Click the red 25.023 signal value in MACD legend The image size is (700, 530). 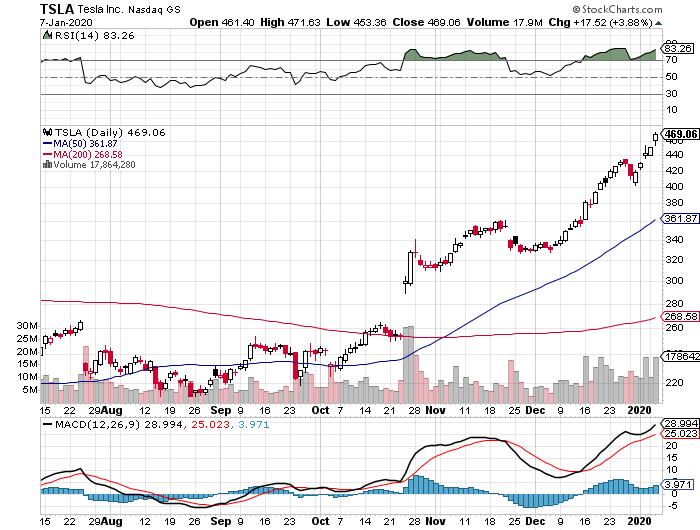pos(210,425)
